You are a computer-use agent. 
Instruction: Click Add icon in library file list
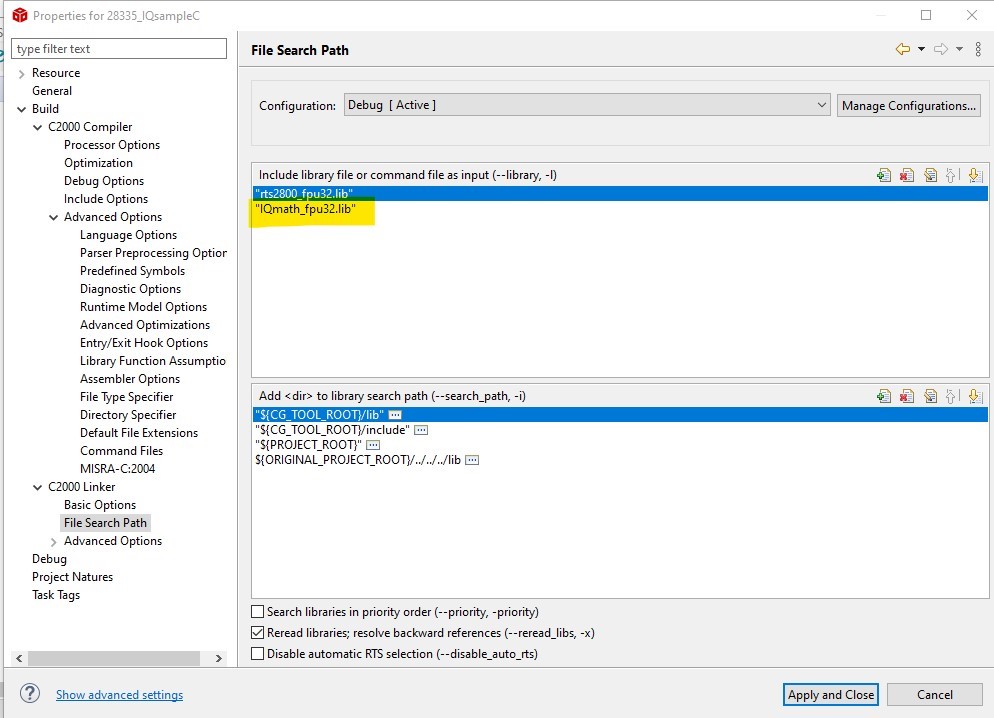[884, 176]
